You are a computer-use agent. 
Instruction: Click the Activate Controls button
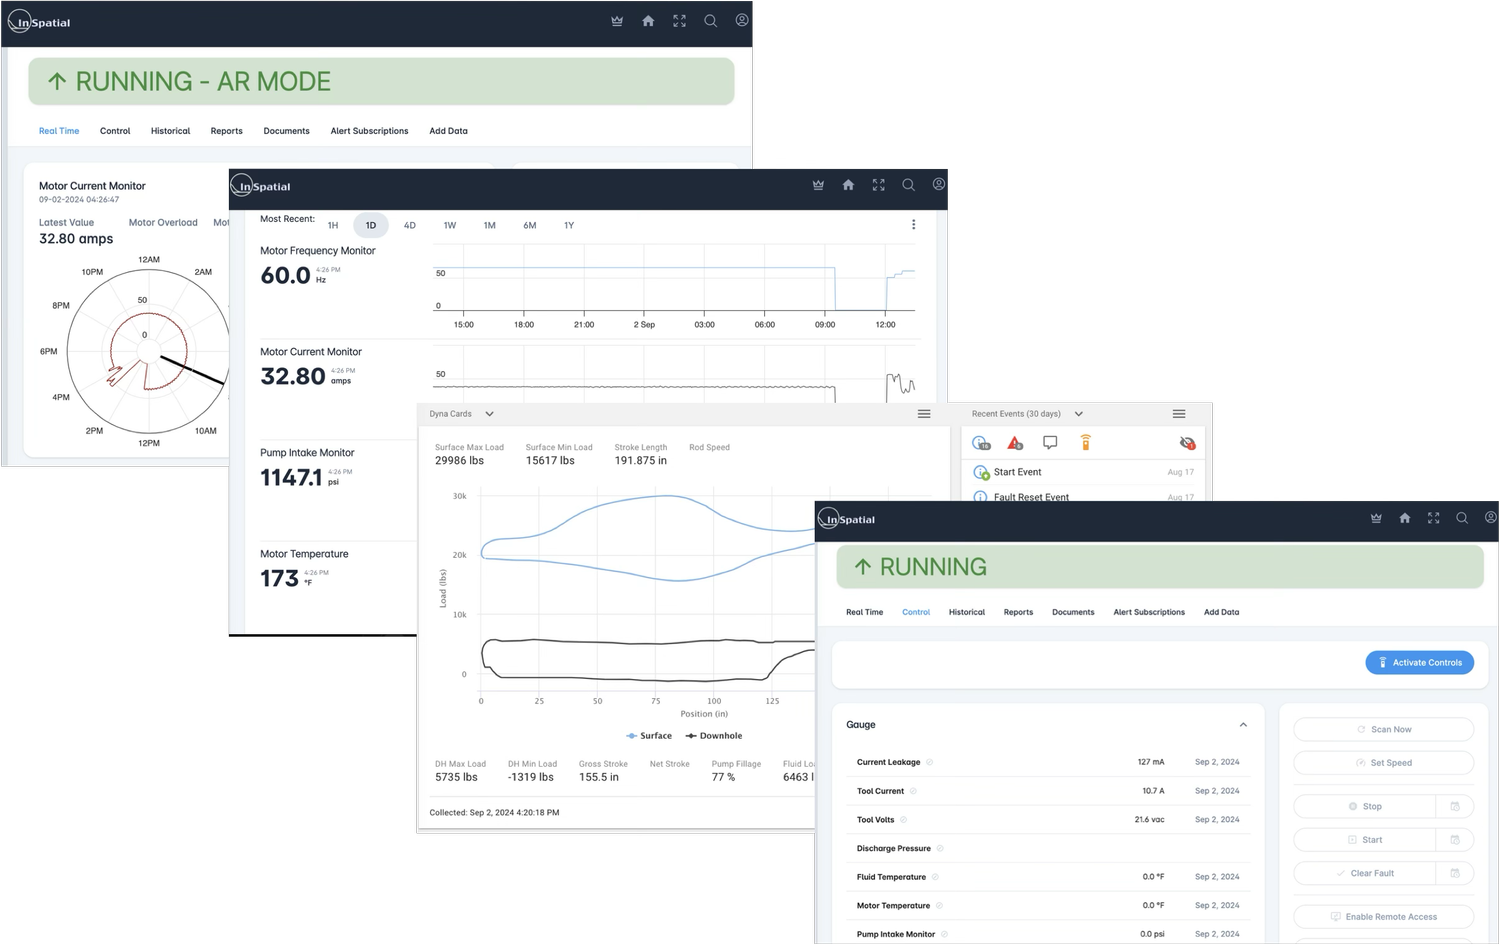[1419, 662]
